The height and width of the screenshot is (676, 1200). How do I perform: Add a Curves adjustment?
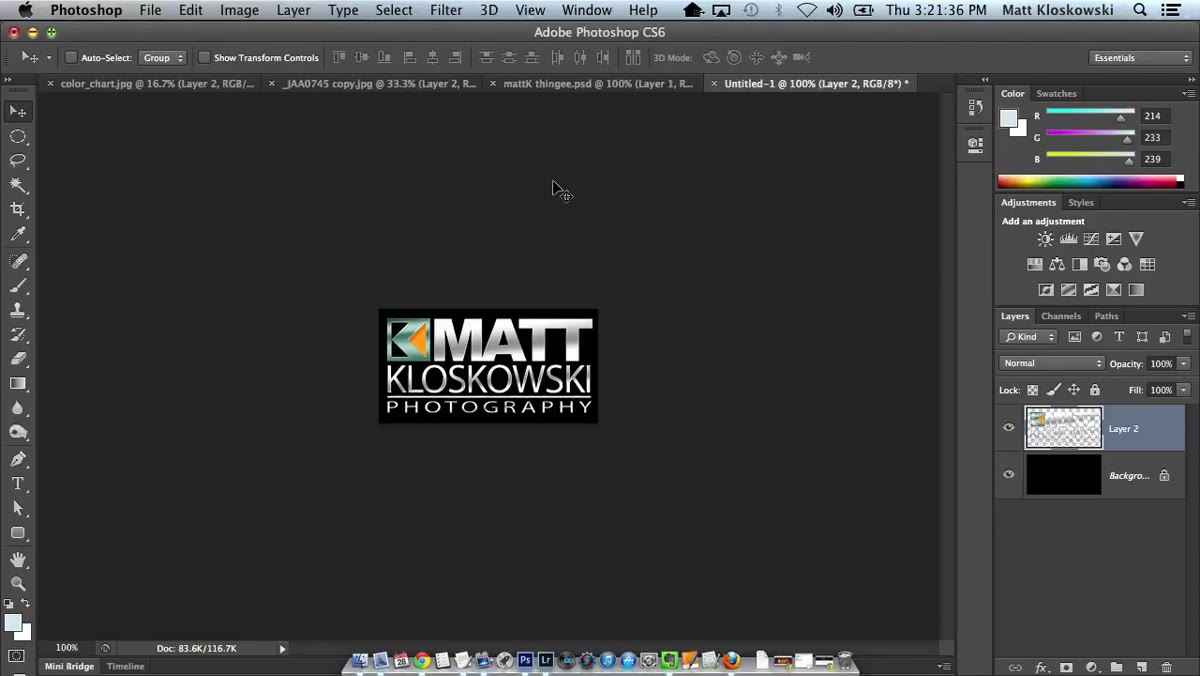click(1091, 239)
